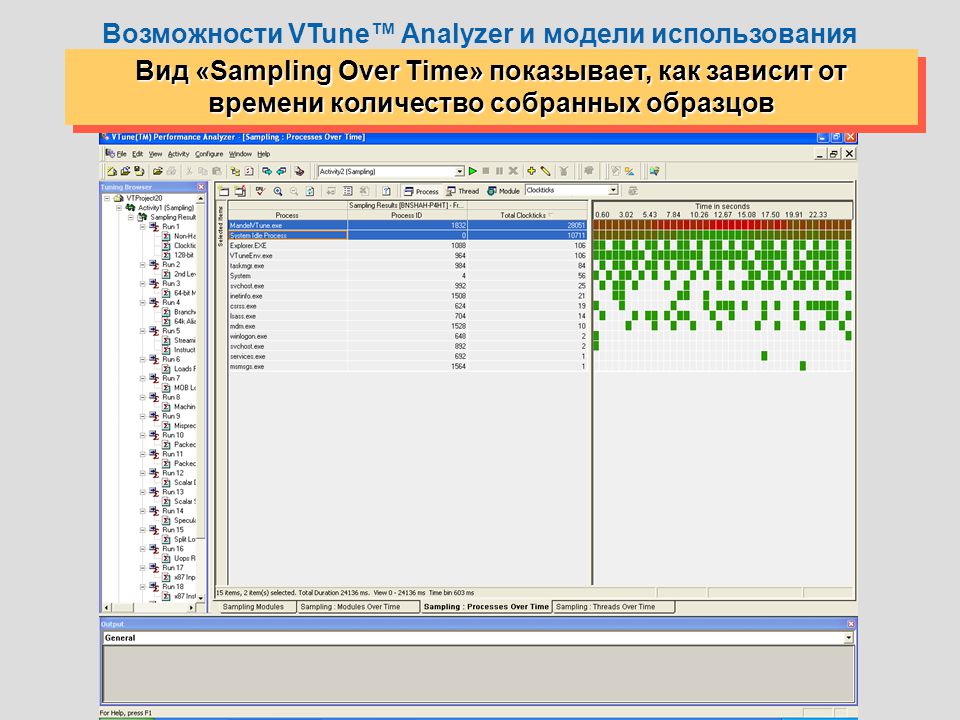Click the Save Project disk icon
Screen dimensions: 960x720
coord(140,171)
